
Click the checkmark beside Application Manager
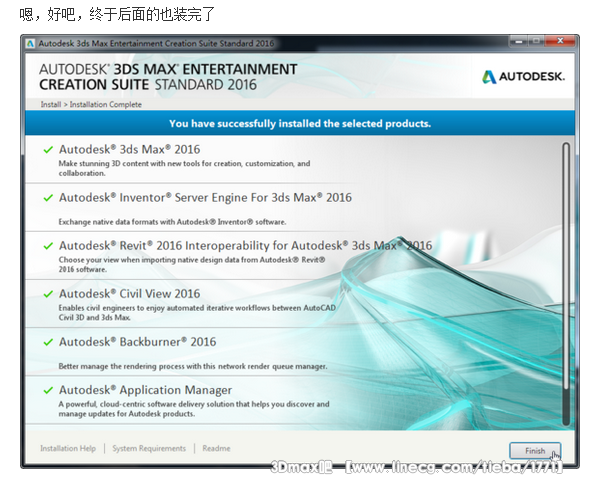(48, 390)
